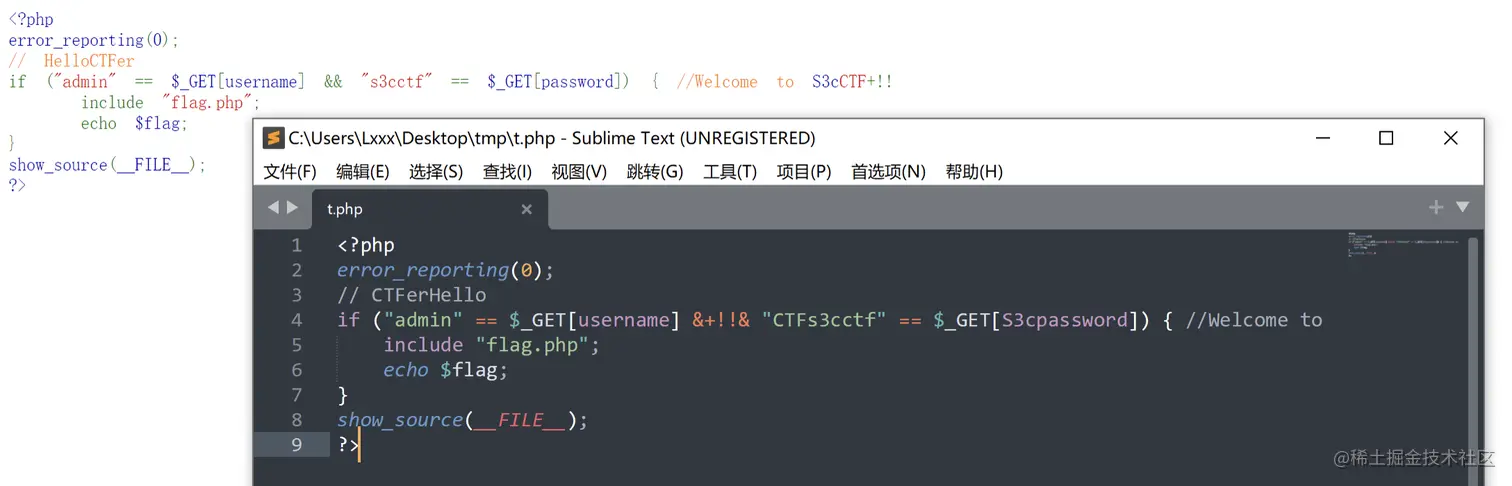Screen dimensions: 1512x486
Task: Maximize the Sublime Text window
Action: coord(1386,138)
